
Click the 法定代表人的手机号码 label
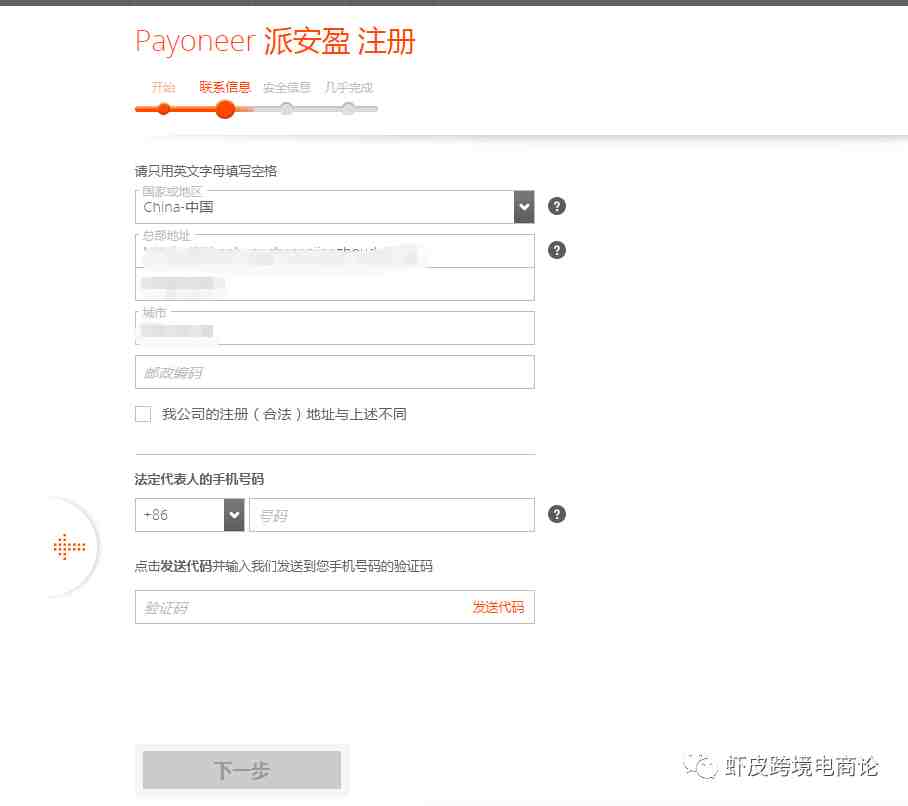tap(199, 479)
